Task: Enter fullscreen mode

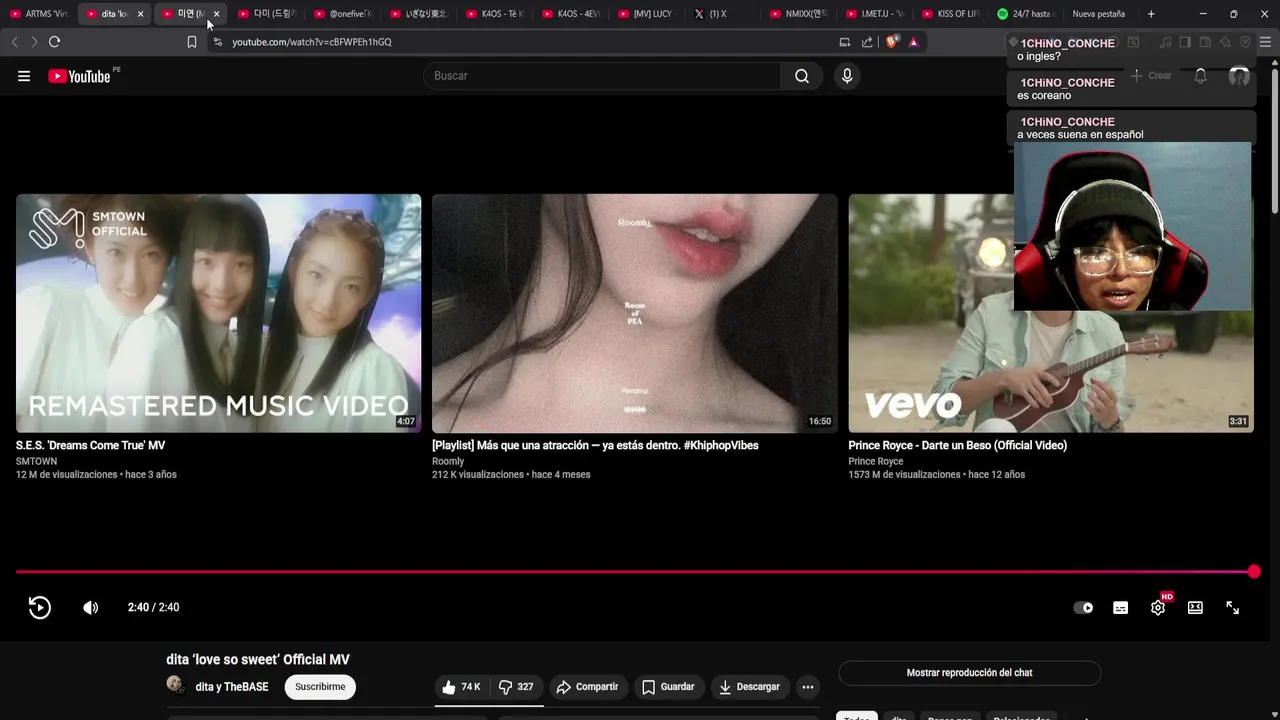Action: click(1232, 607)
